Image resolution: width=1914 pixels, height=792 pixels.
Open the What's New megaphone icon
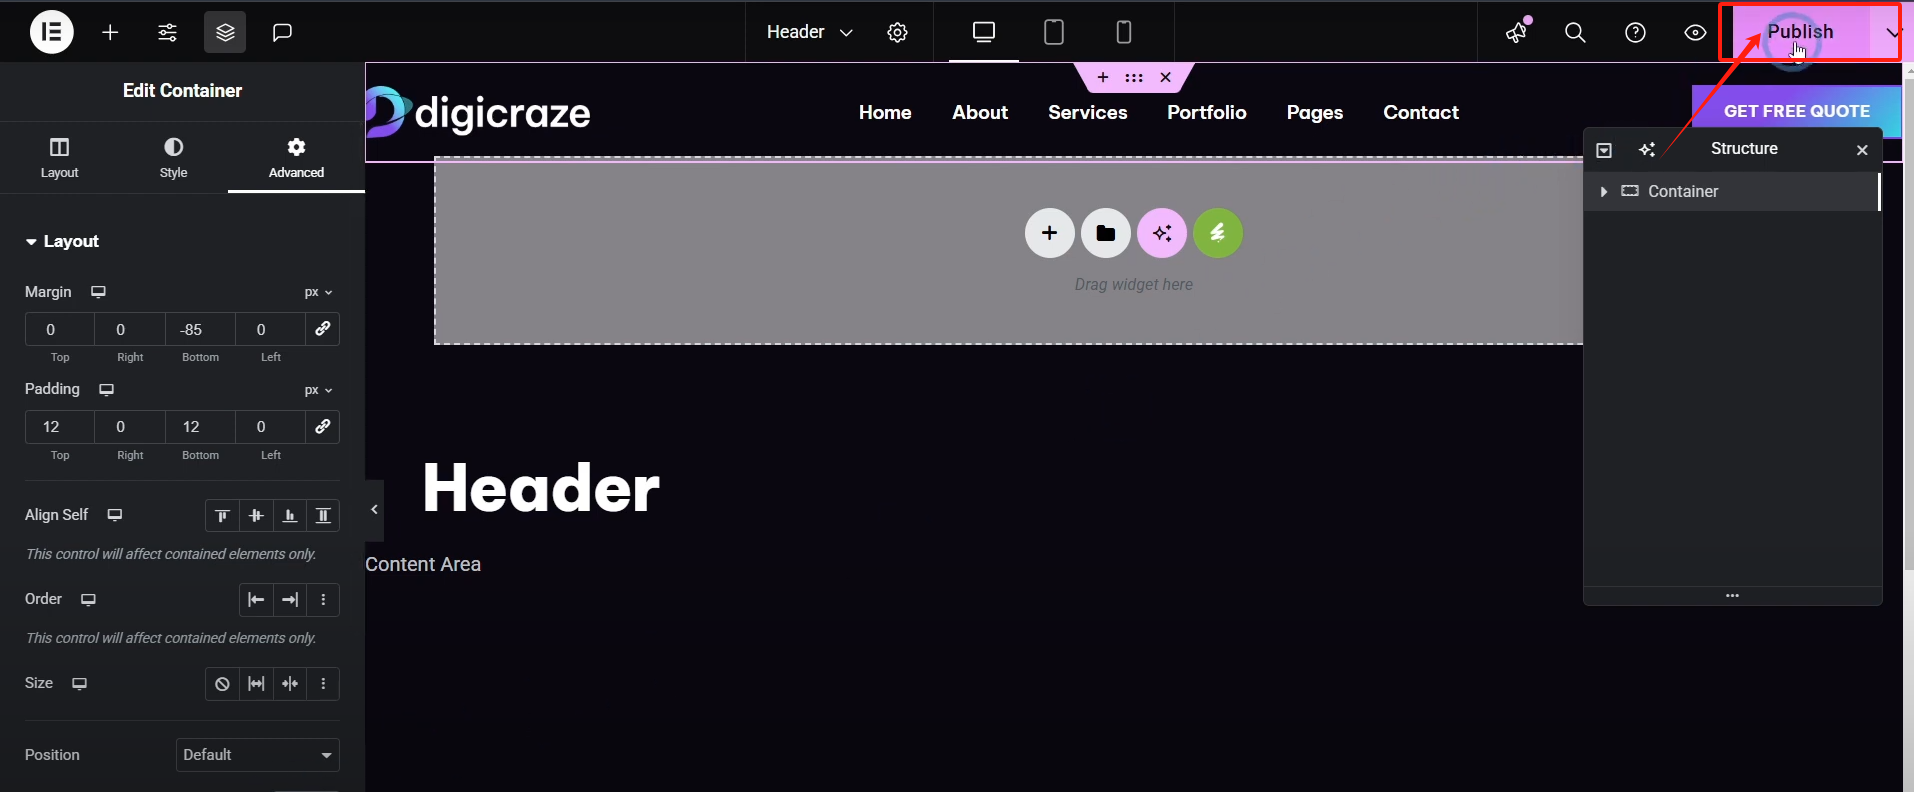tap(1517, 32)
